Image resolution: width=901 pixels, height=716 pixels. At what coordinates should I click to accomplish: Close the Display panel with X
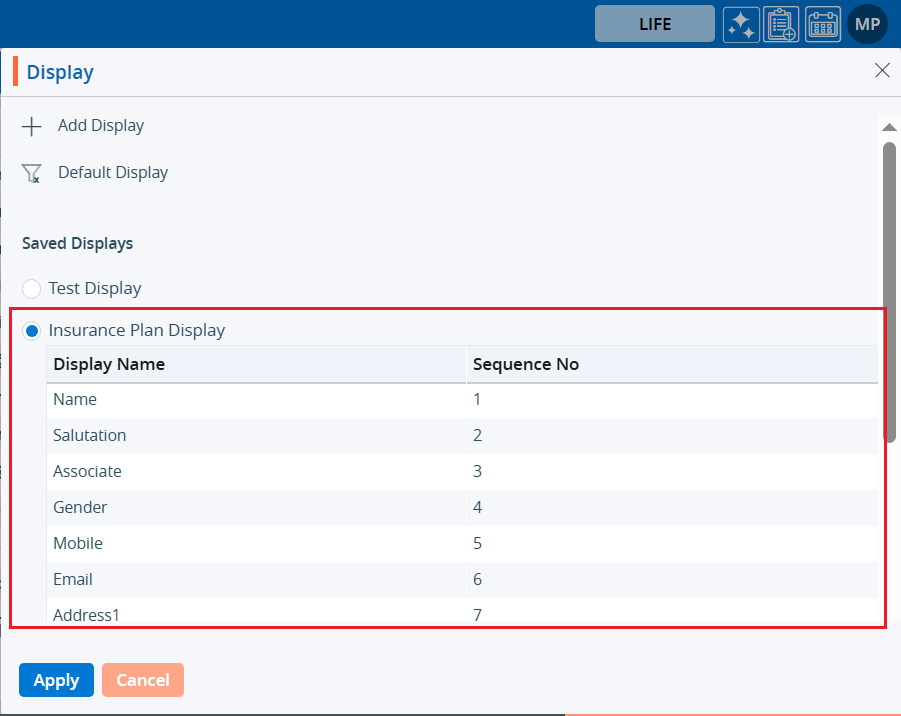pyautogui.click(x=882, y=70)
